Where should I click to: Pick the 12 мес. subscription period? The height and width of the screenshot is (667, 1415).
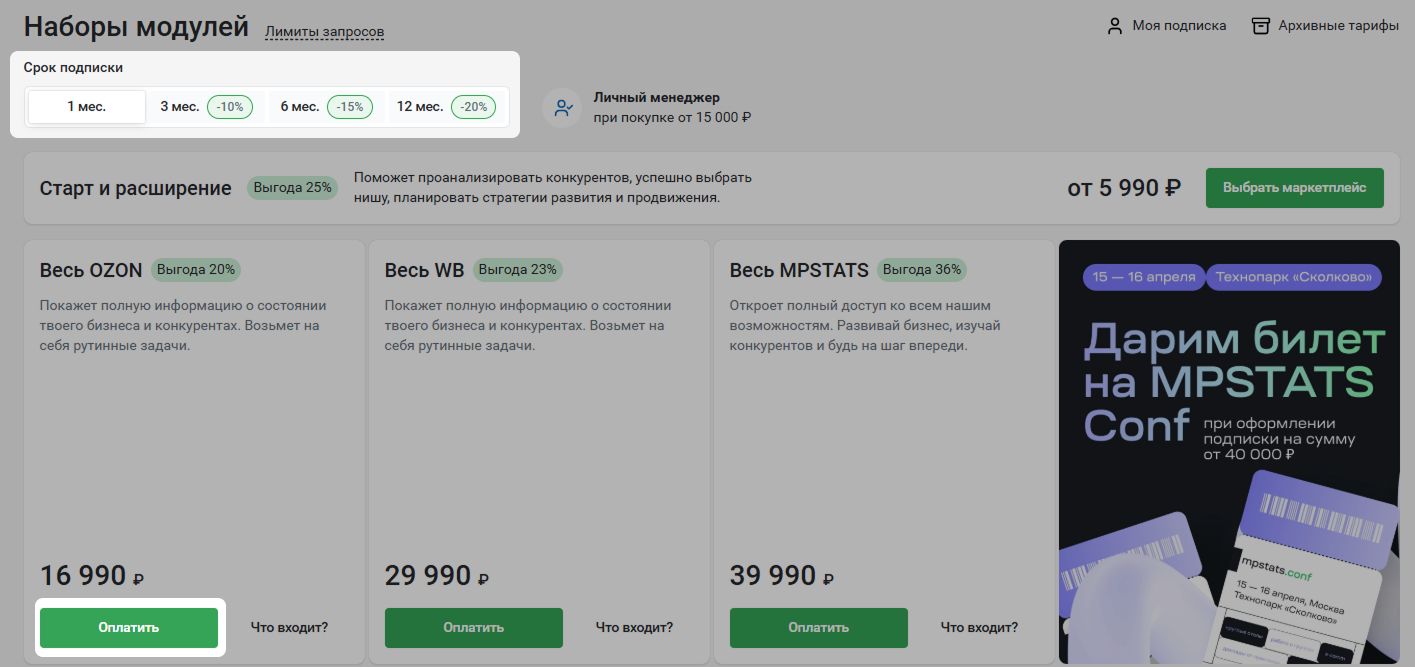(x=448, y=107)
